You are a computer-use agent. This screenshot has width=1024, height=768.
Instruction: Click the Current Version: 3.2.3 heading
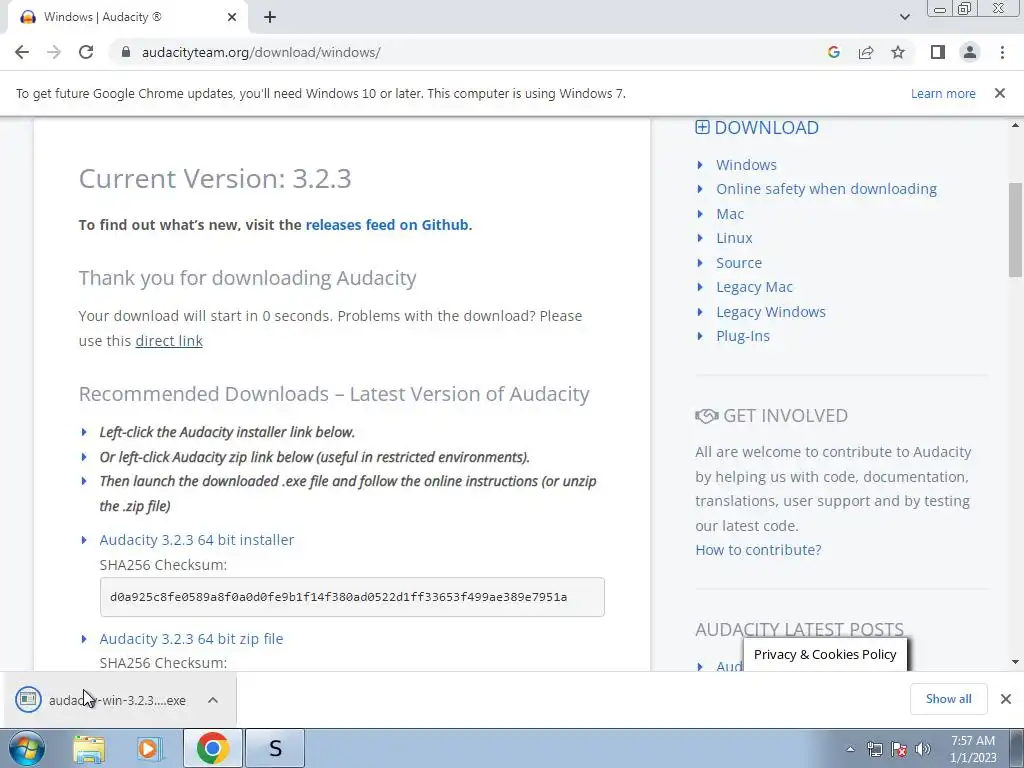pos(215,178)
